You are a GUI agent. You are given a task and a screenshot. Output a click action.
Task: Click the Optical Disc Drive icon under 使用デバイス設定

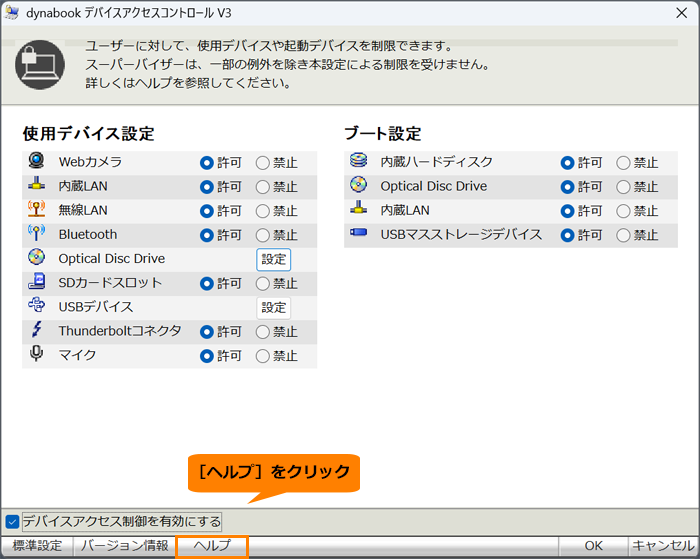[x=37, y=257]
